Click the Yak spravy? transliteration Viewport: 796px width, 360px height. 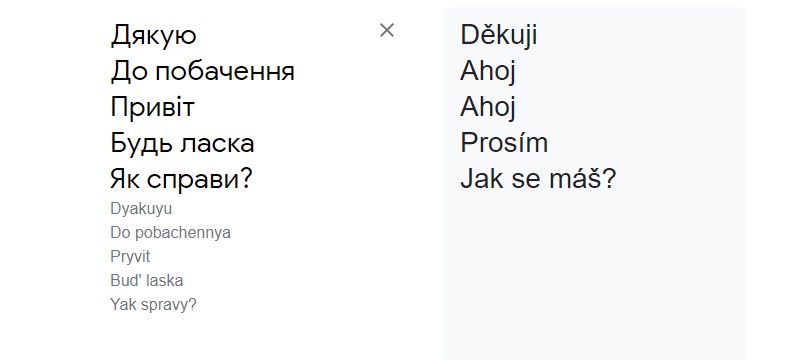pos(153,304)
